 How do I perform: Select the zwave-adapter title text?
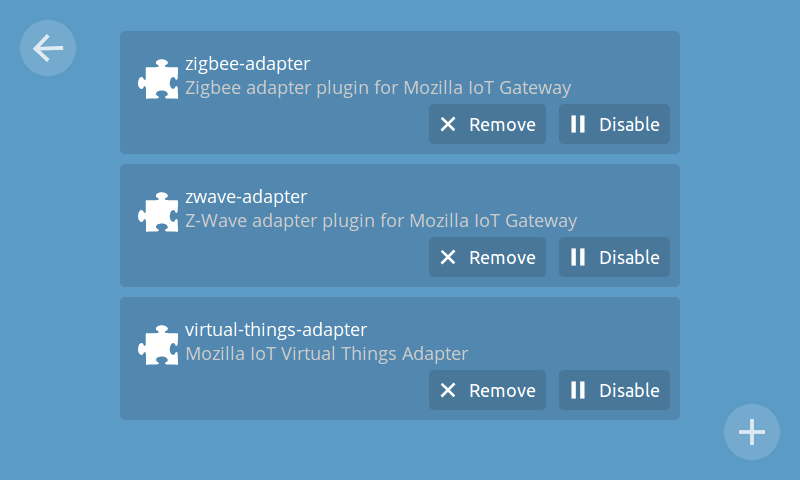[x=246, y=197]
